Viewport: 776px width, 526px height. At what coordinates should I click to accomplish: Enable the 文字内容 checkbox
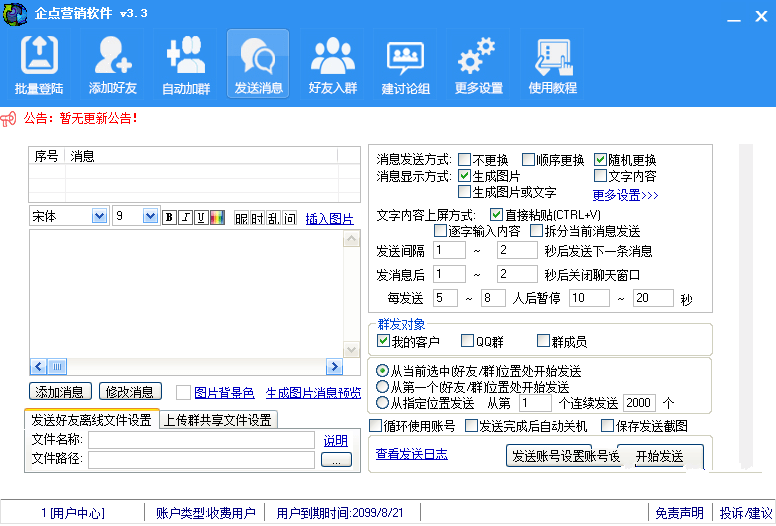pyautogui.click(x=600, y=175)
